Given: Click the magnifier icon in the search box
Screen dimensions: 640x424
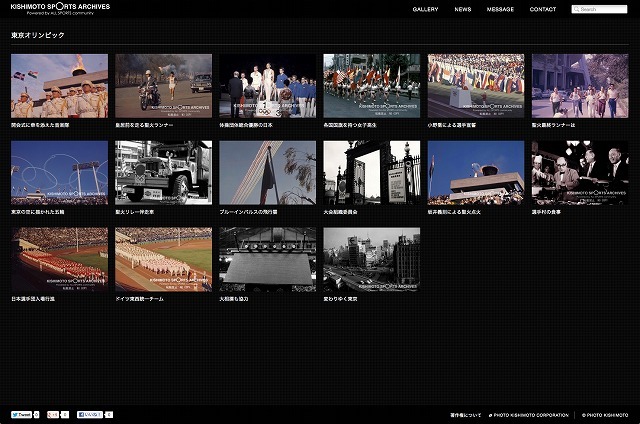Looking at the screenshot, I should coord(576,9).
